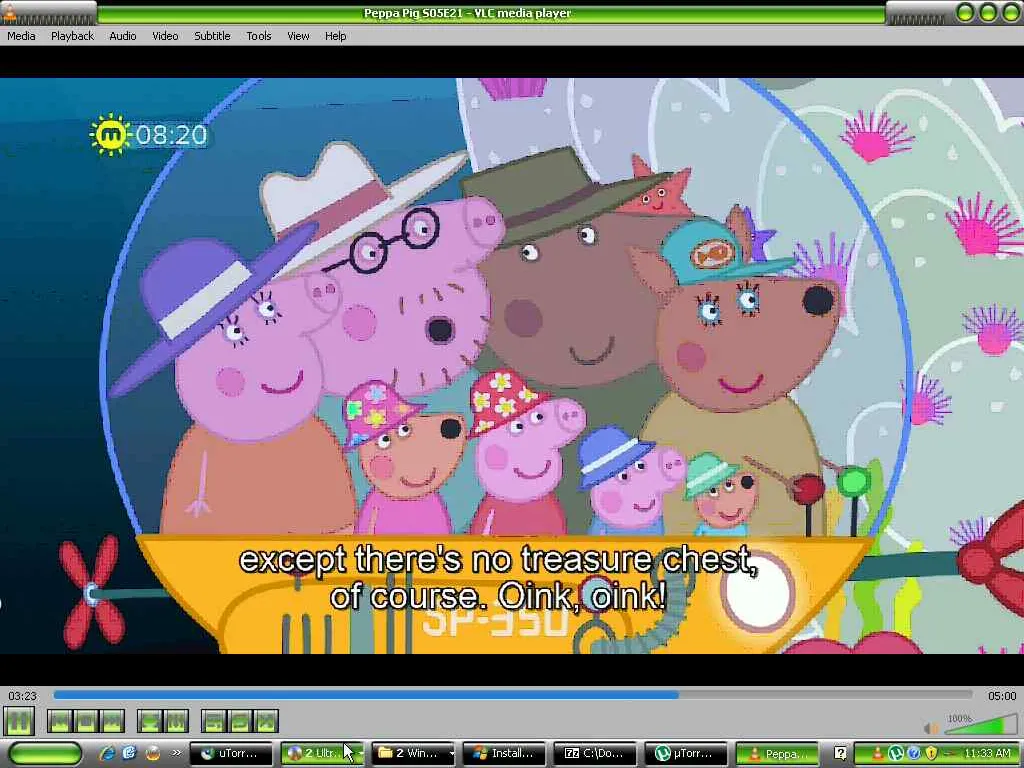Switch to the µTorr... taskbar window
1024x768 pixels.
click(x=686, y=753)
